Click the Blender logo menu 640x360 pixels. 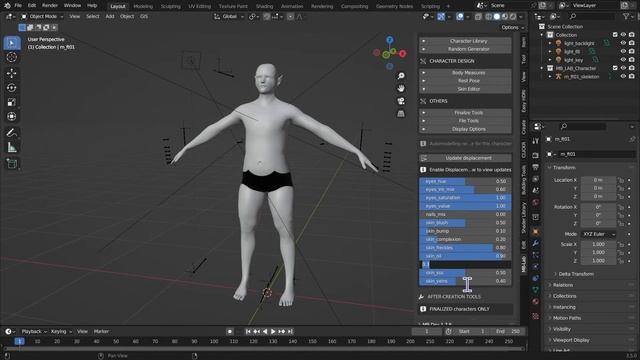tap(7, 6)
